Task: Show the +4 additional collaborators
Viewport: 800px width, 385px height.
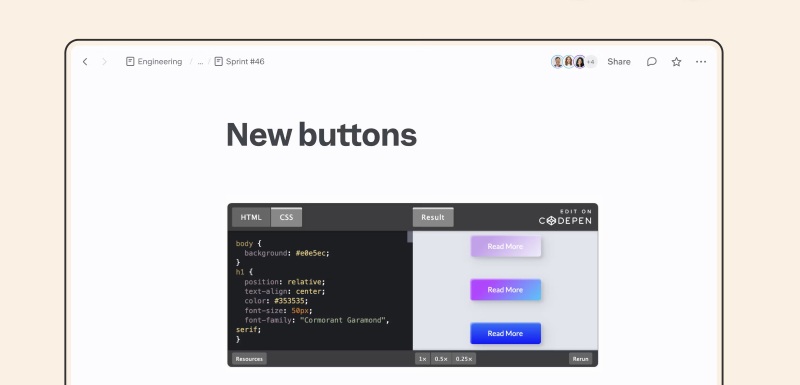Action: coord(591,62)
